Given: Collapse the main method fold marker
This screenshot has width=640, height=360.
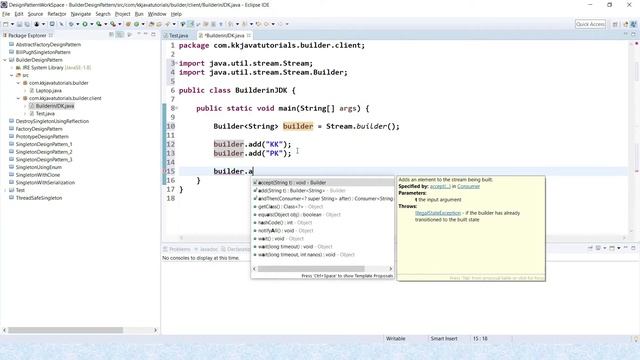Looking at the screenshot, I should (177, 108).
